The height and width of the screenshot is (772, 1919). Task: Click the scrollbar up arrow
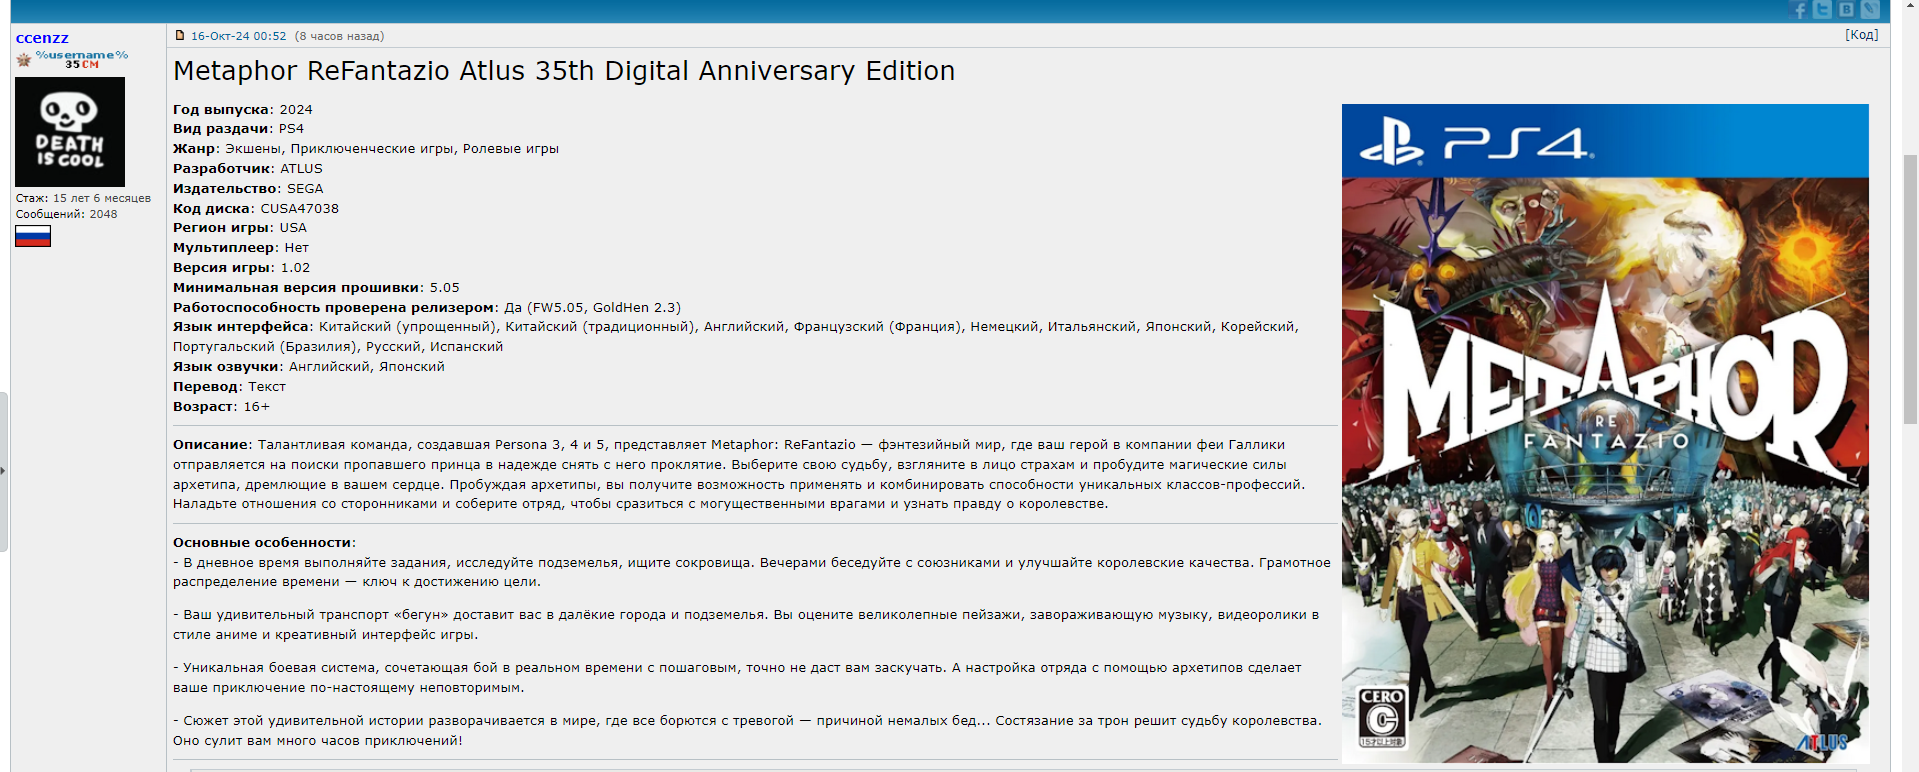[x=1910, y=8]
